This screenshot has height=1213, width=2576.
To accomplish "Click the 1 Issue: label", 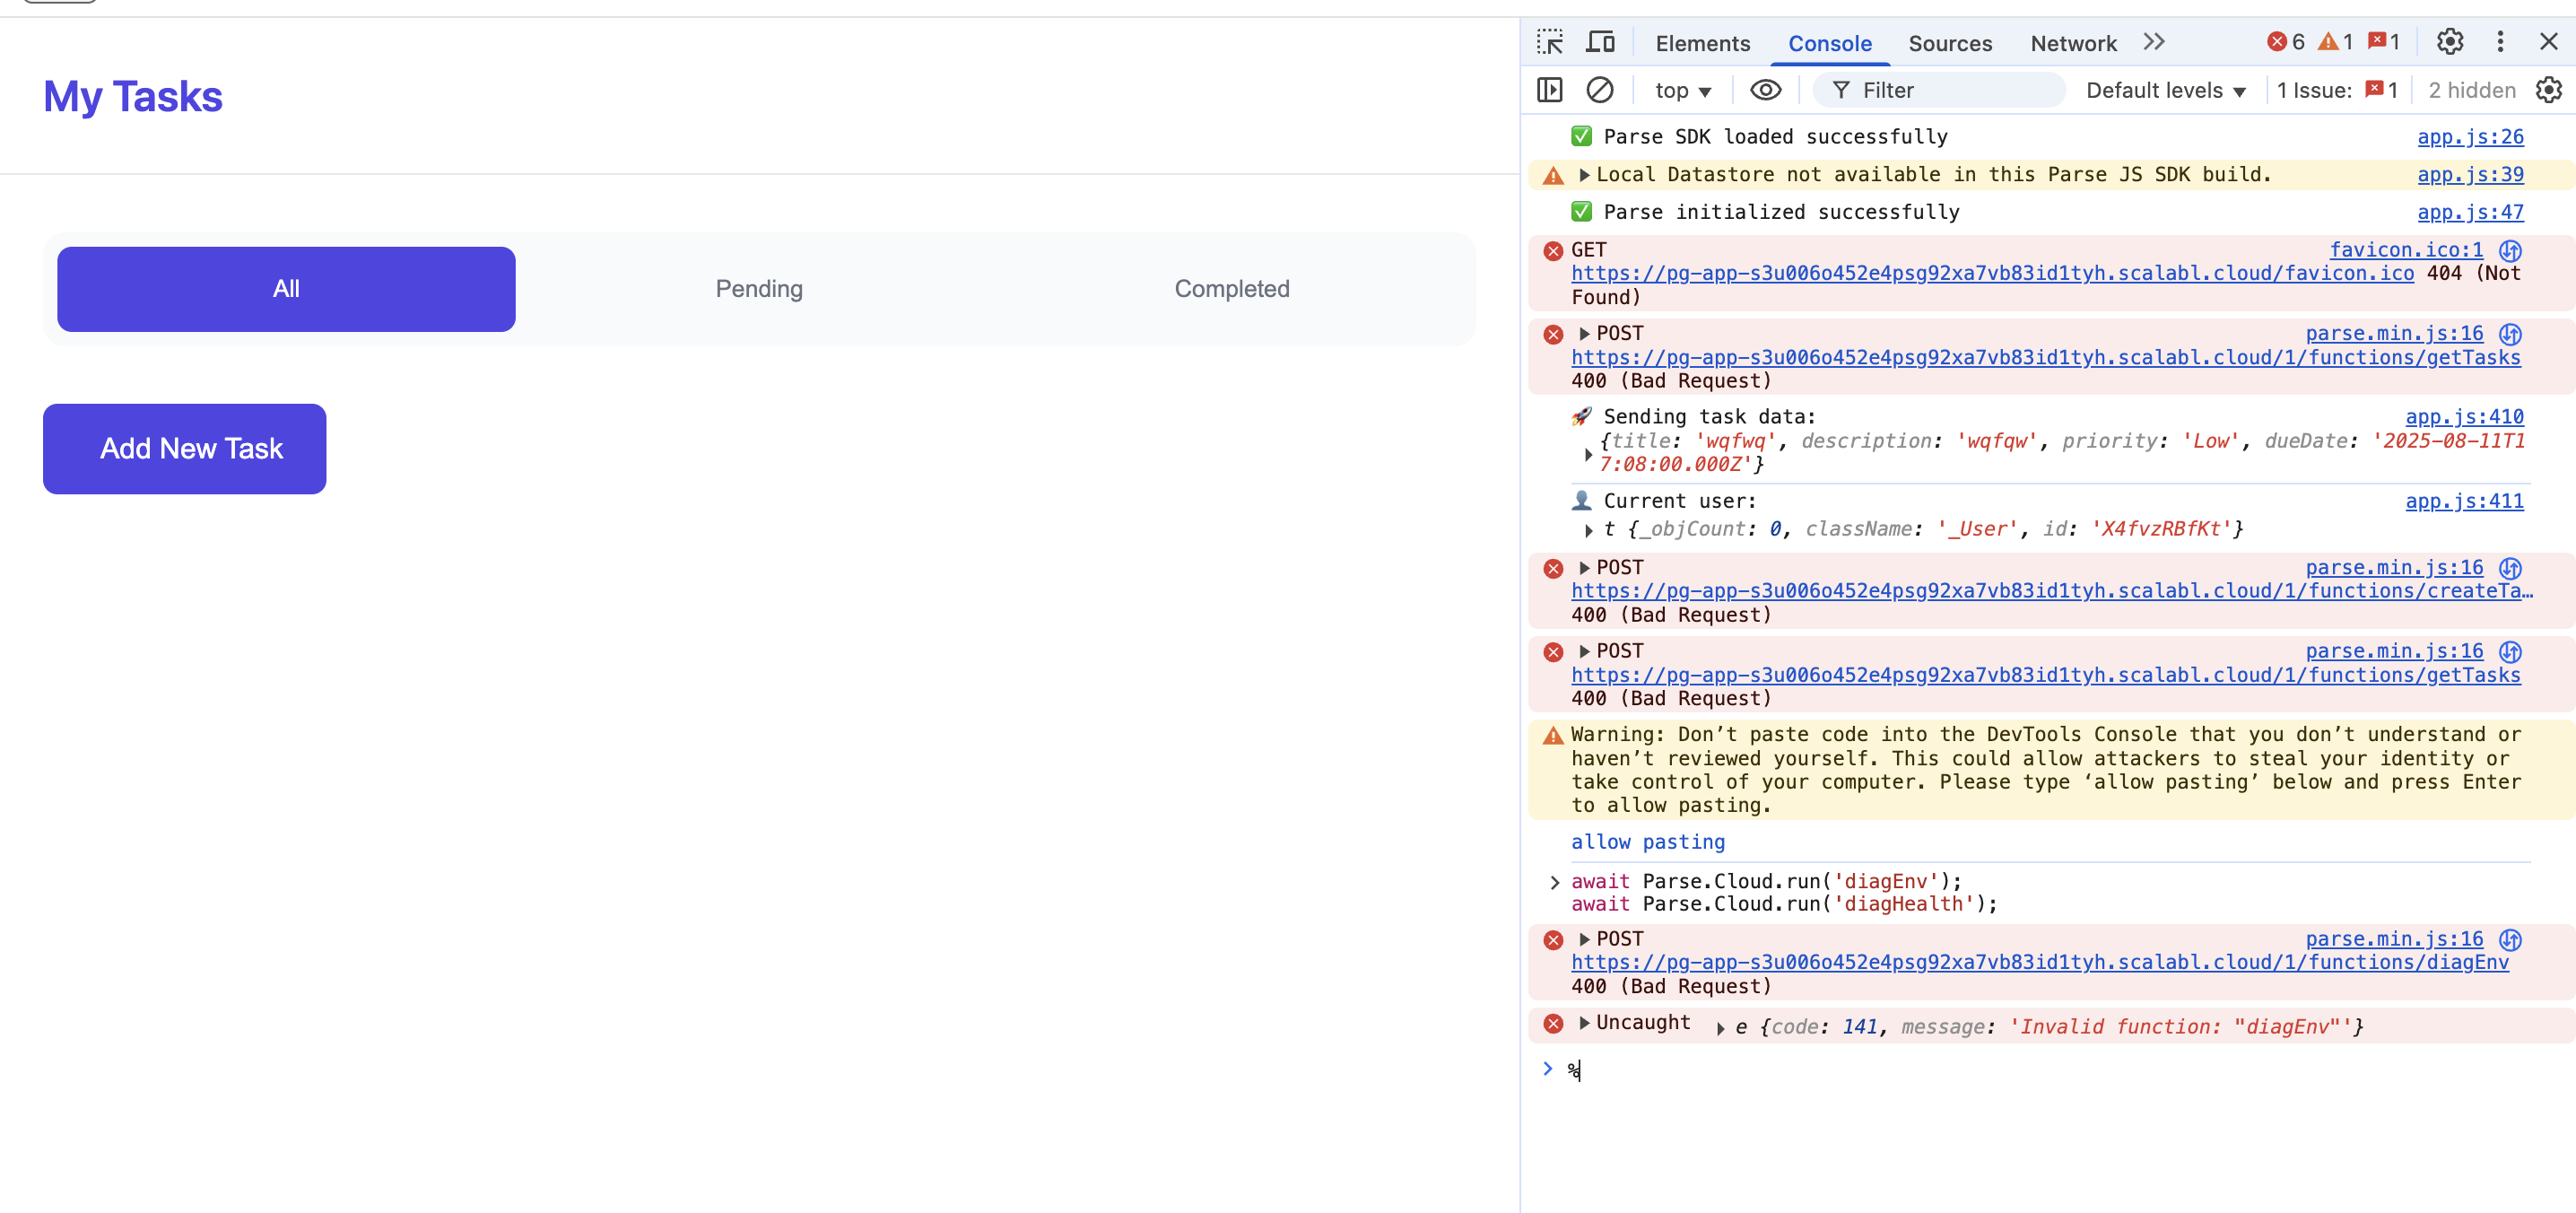I will pos(2314,90).
